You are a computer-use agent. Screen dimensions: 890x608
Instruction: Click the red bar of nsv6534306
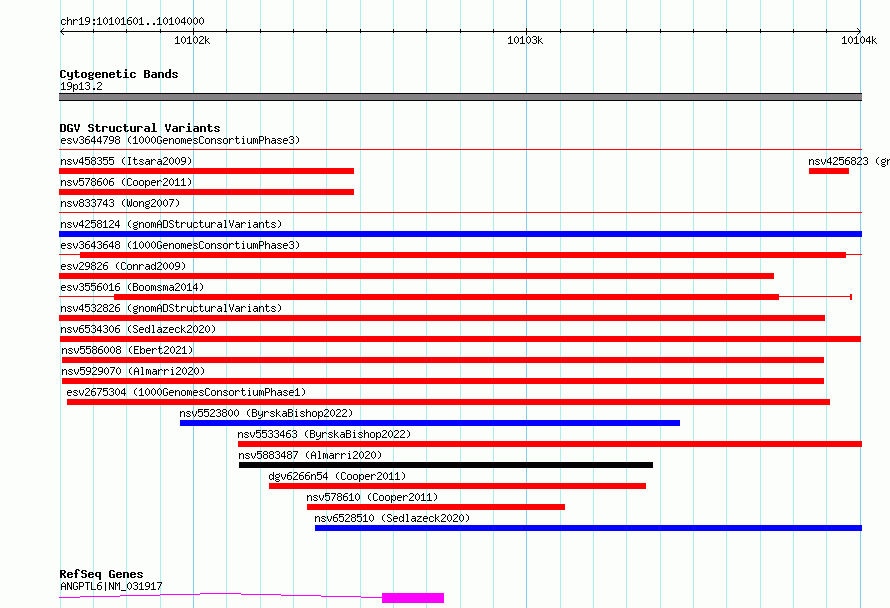tap(460, 339)
